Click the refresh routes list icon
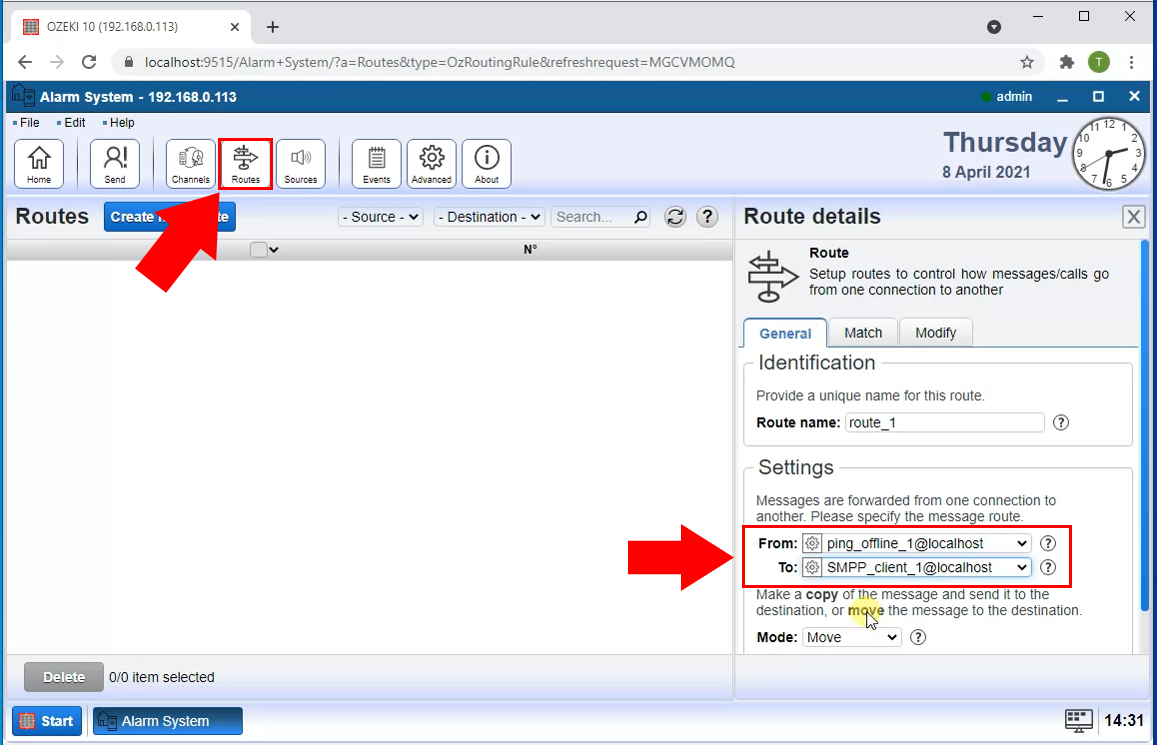Screen dimensions: 1157x745 pyautogui.click(x=674, y=217)
